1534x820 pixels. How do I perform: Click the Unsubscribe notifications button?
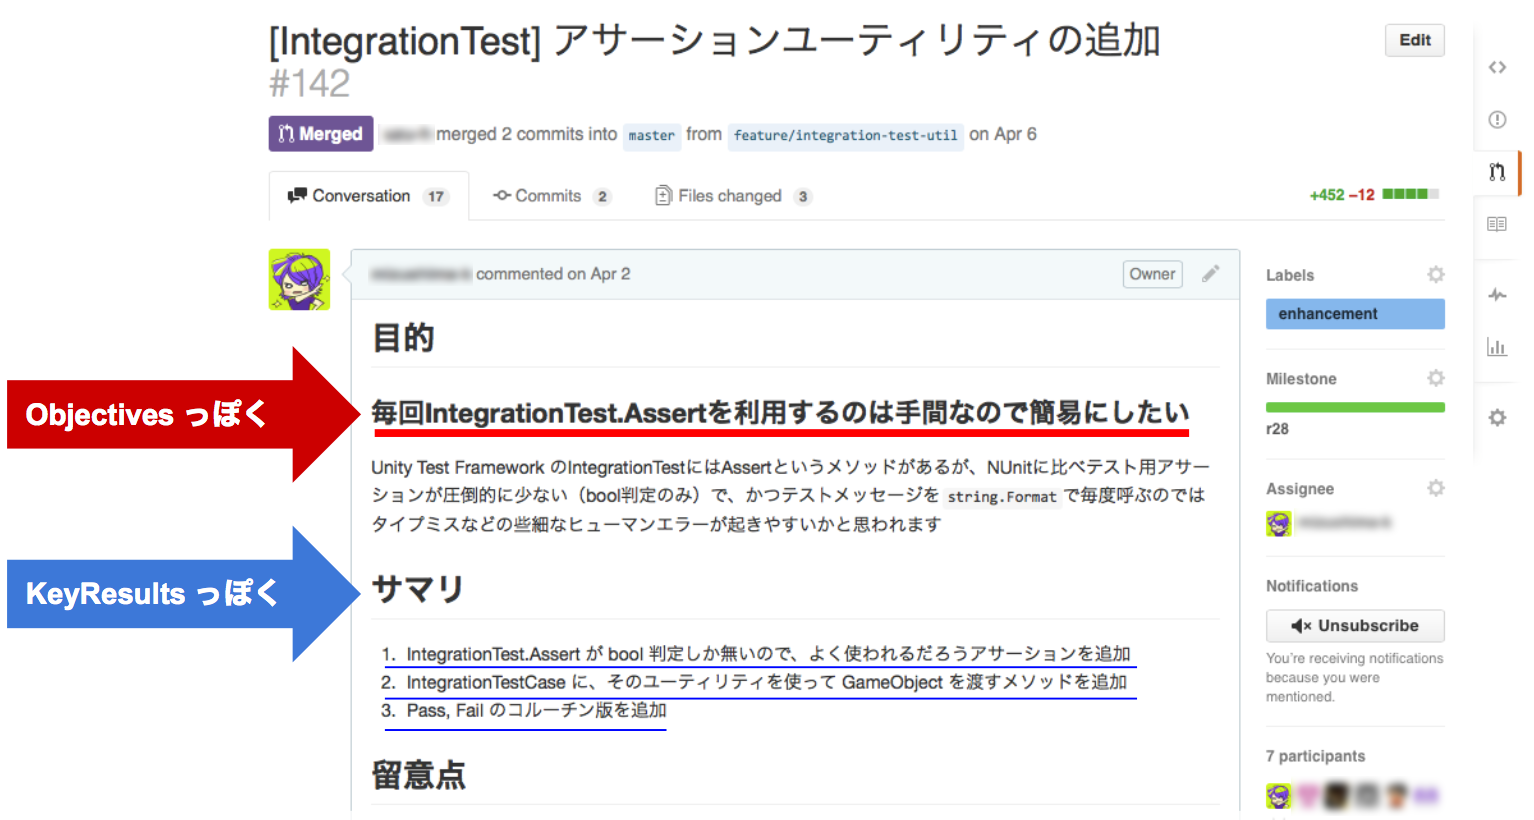click(1354, 626)
